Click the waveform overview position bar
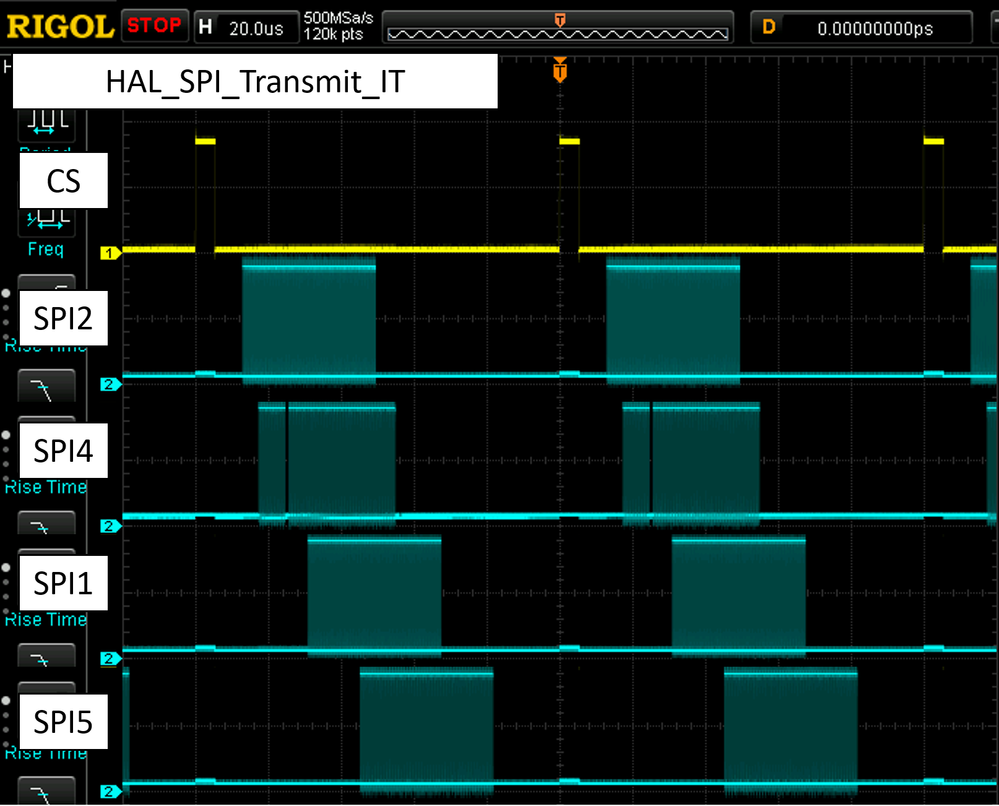Screen dimensions: 999x806 click(557, 26)
